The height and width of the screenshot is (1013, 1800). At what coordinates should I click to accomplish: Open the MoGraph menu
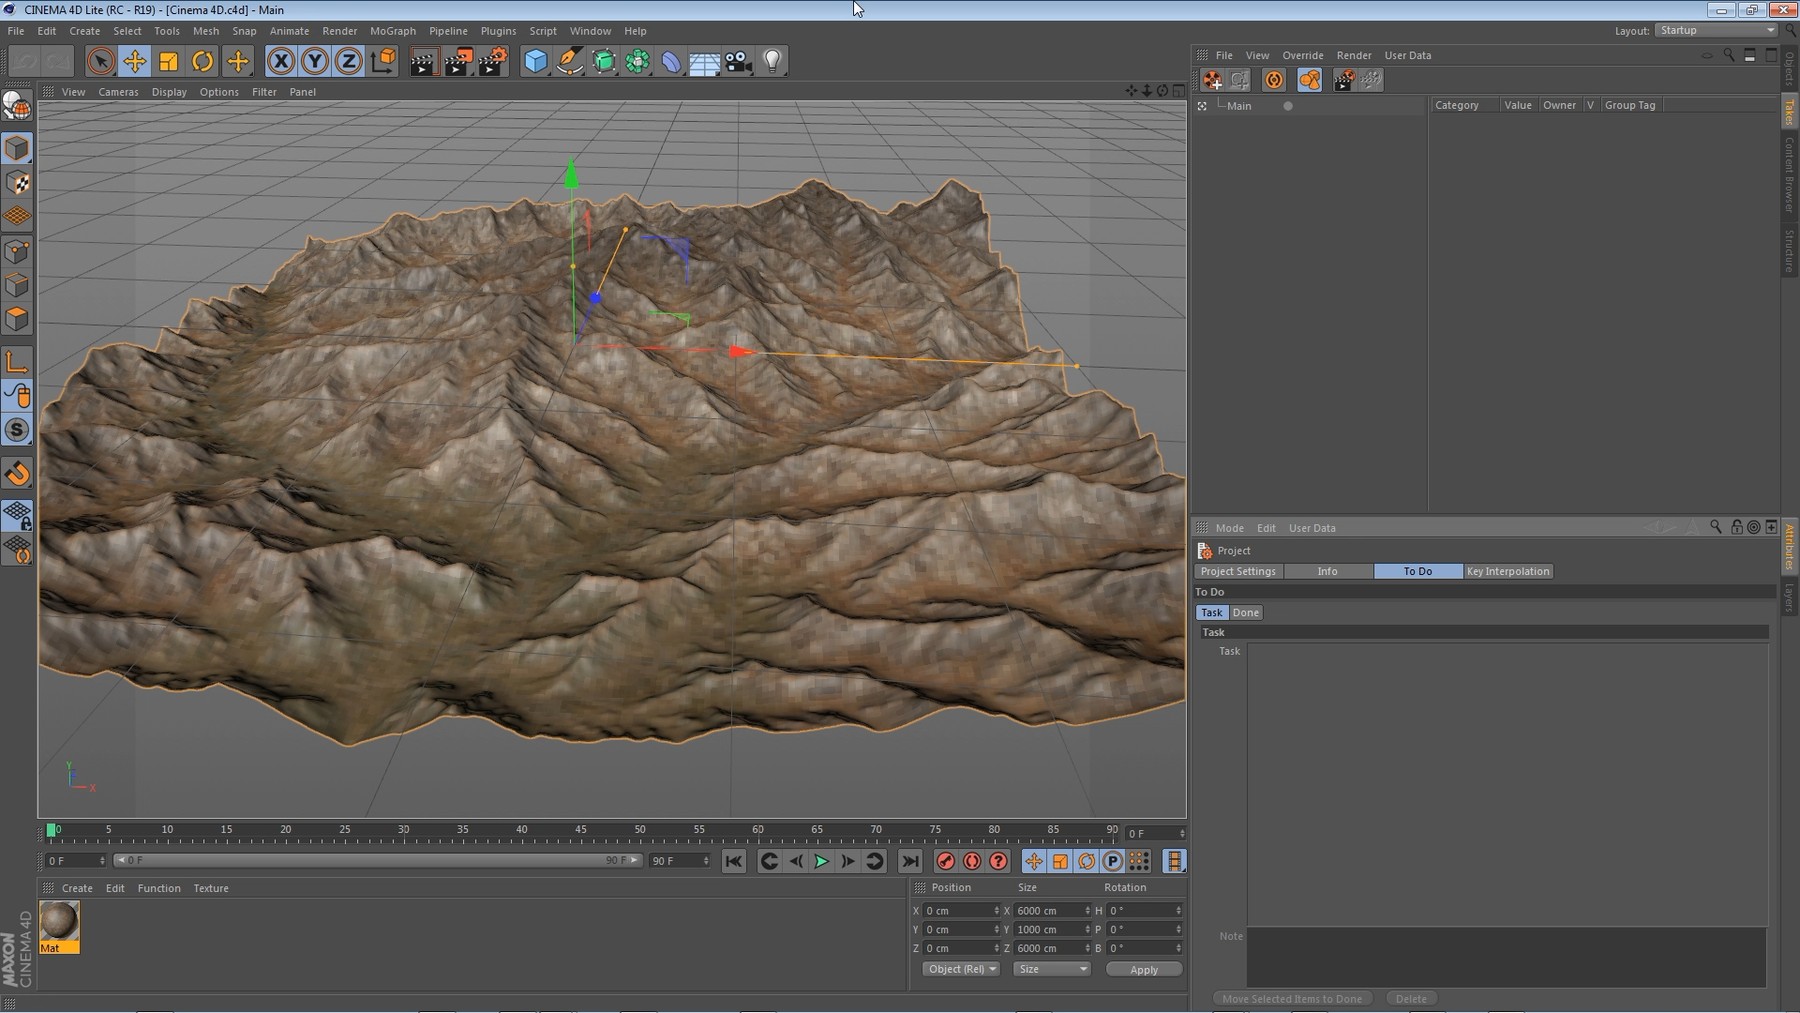pos(392,31)
